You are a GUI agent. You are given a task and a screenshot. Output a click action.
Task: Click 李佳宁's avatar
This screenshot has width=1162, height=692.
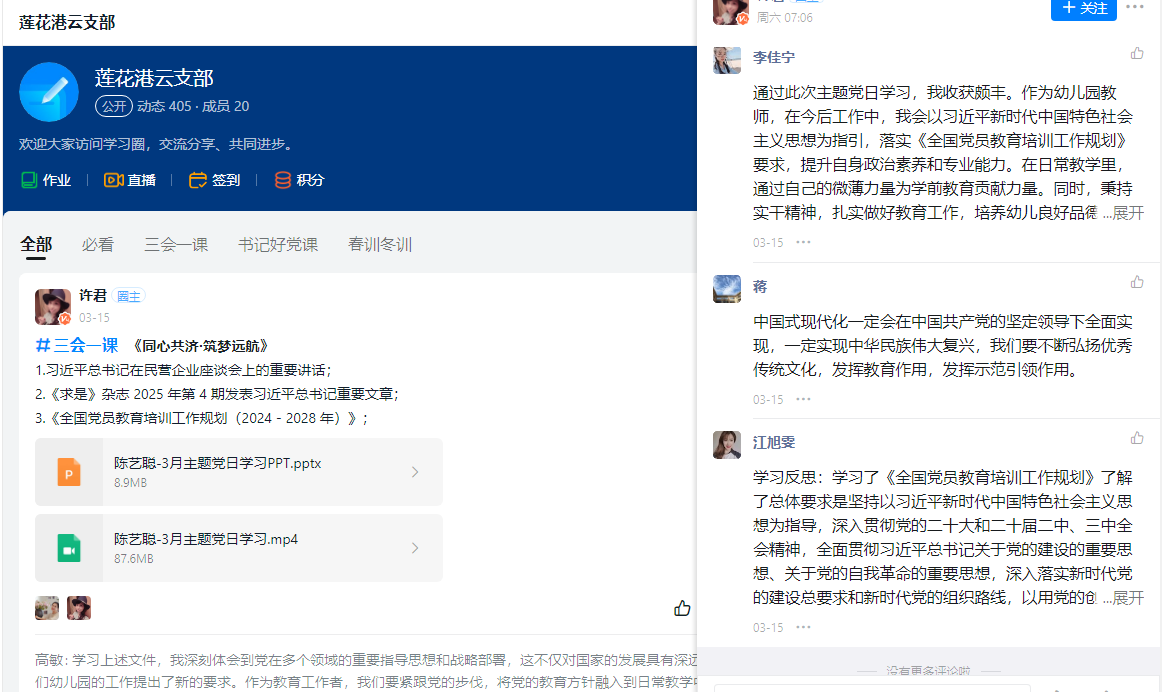click(x=727, y=60)
